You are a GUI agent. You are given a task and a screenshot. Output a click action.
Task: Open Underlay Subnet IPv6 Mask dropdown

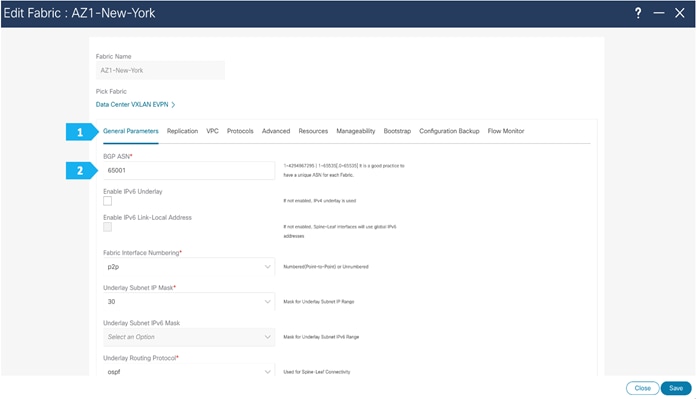pyautogui.click(x=189, y=337)
